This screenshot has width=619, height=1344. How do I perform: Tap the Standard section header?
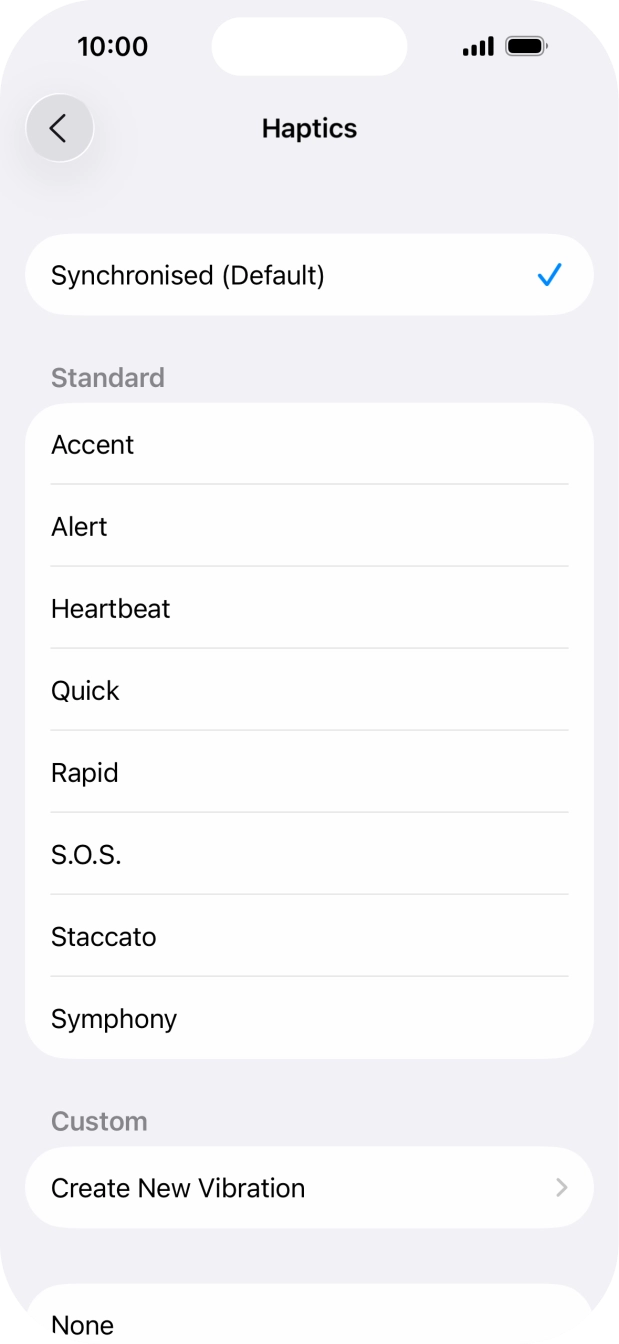pos(107,378)
